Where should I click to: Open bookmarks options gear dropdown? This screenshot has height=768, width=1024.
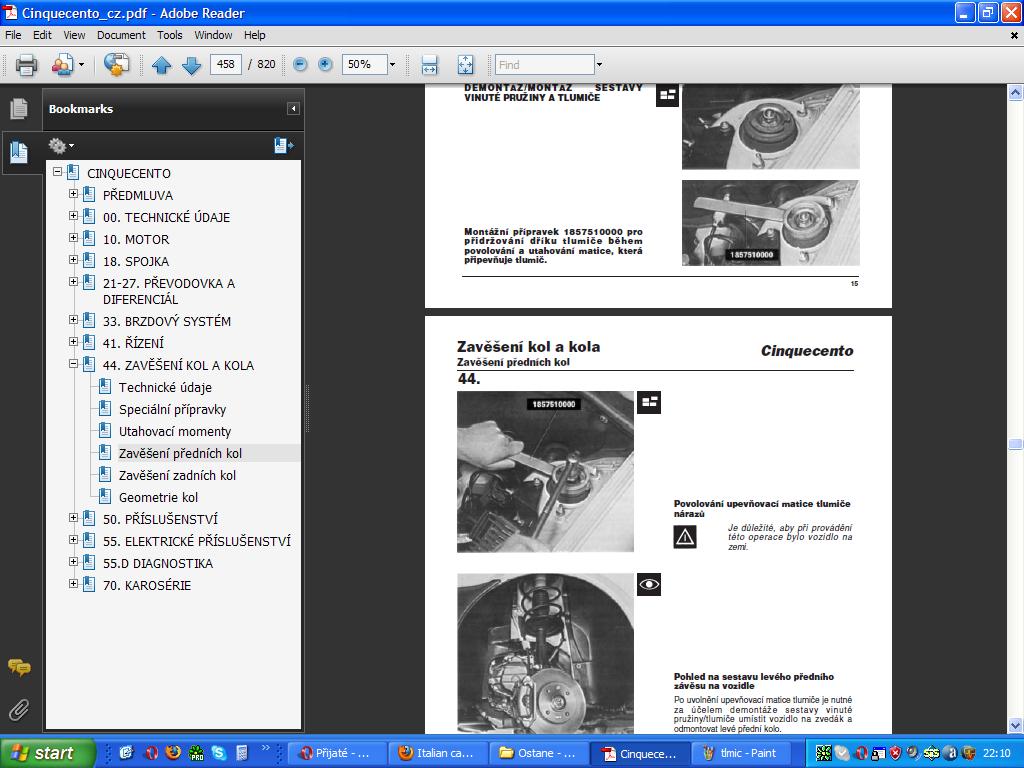(61, 146)
